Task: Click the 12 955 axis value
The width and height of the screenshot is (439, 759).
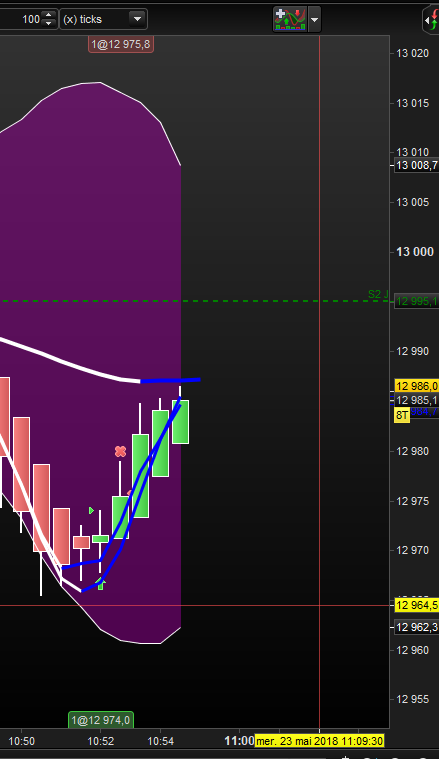Action: 412,699
